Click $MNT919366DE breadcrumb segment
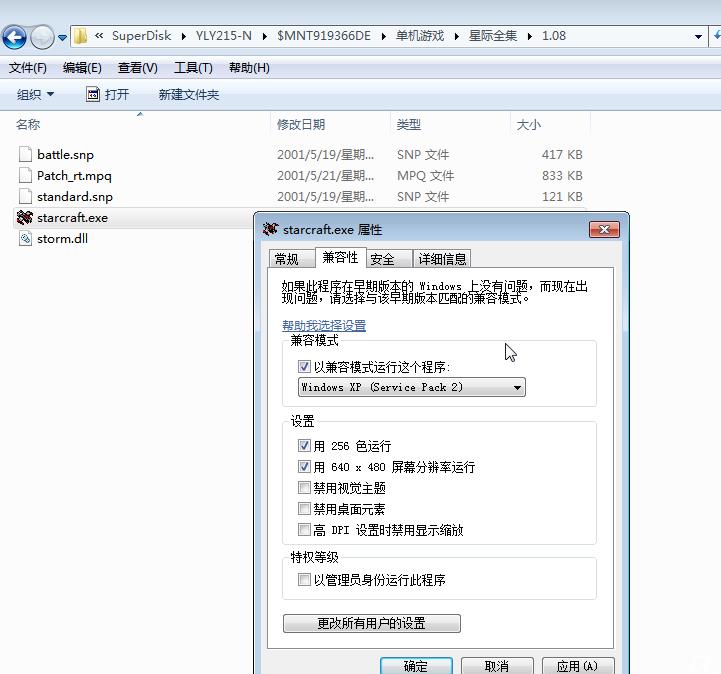The height and width of the screenshot is (674, 721). [324, 36]
